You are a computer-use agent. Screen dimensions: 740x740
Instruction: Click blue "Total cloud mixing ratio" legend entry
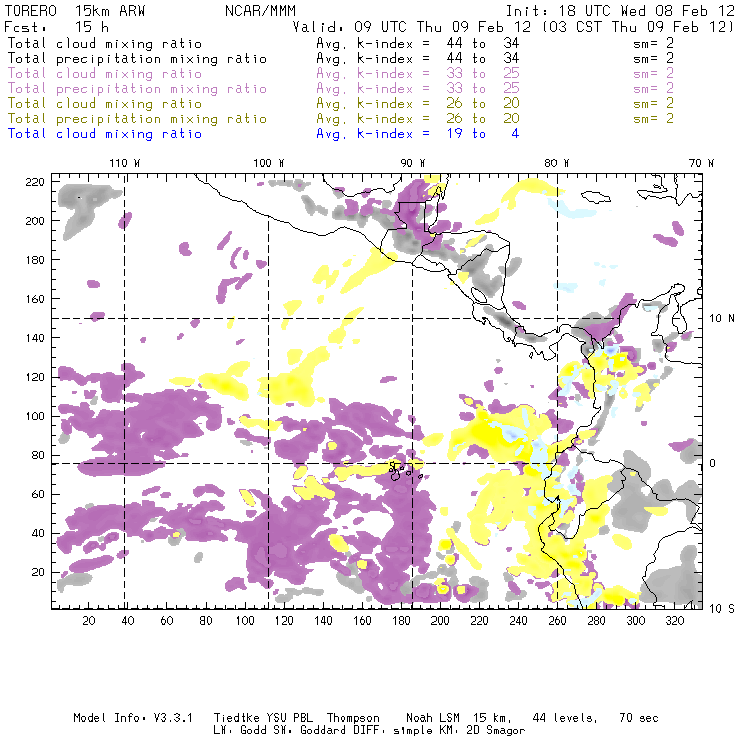pyautogui.click(x=105, y=134)
